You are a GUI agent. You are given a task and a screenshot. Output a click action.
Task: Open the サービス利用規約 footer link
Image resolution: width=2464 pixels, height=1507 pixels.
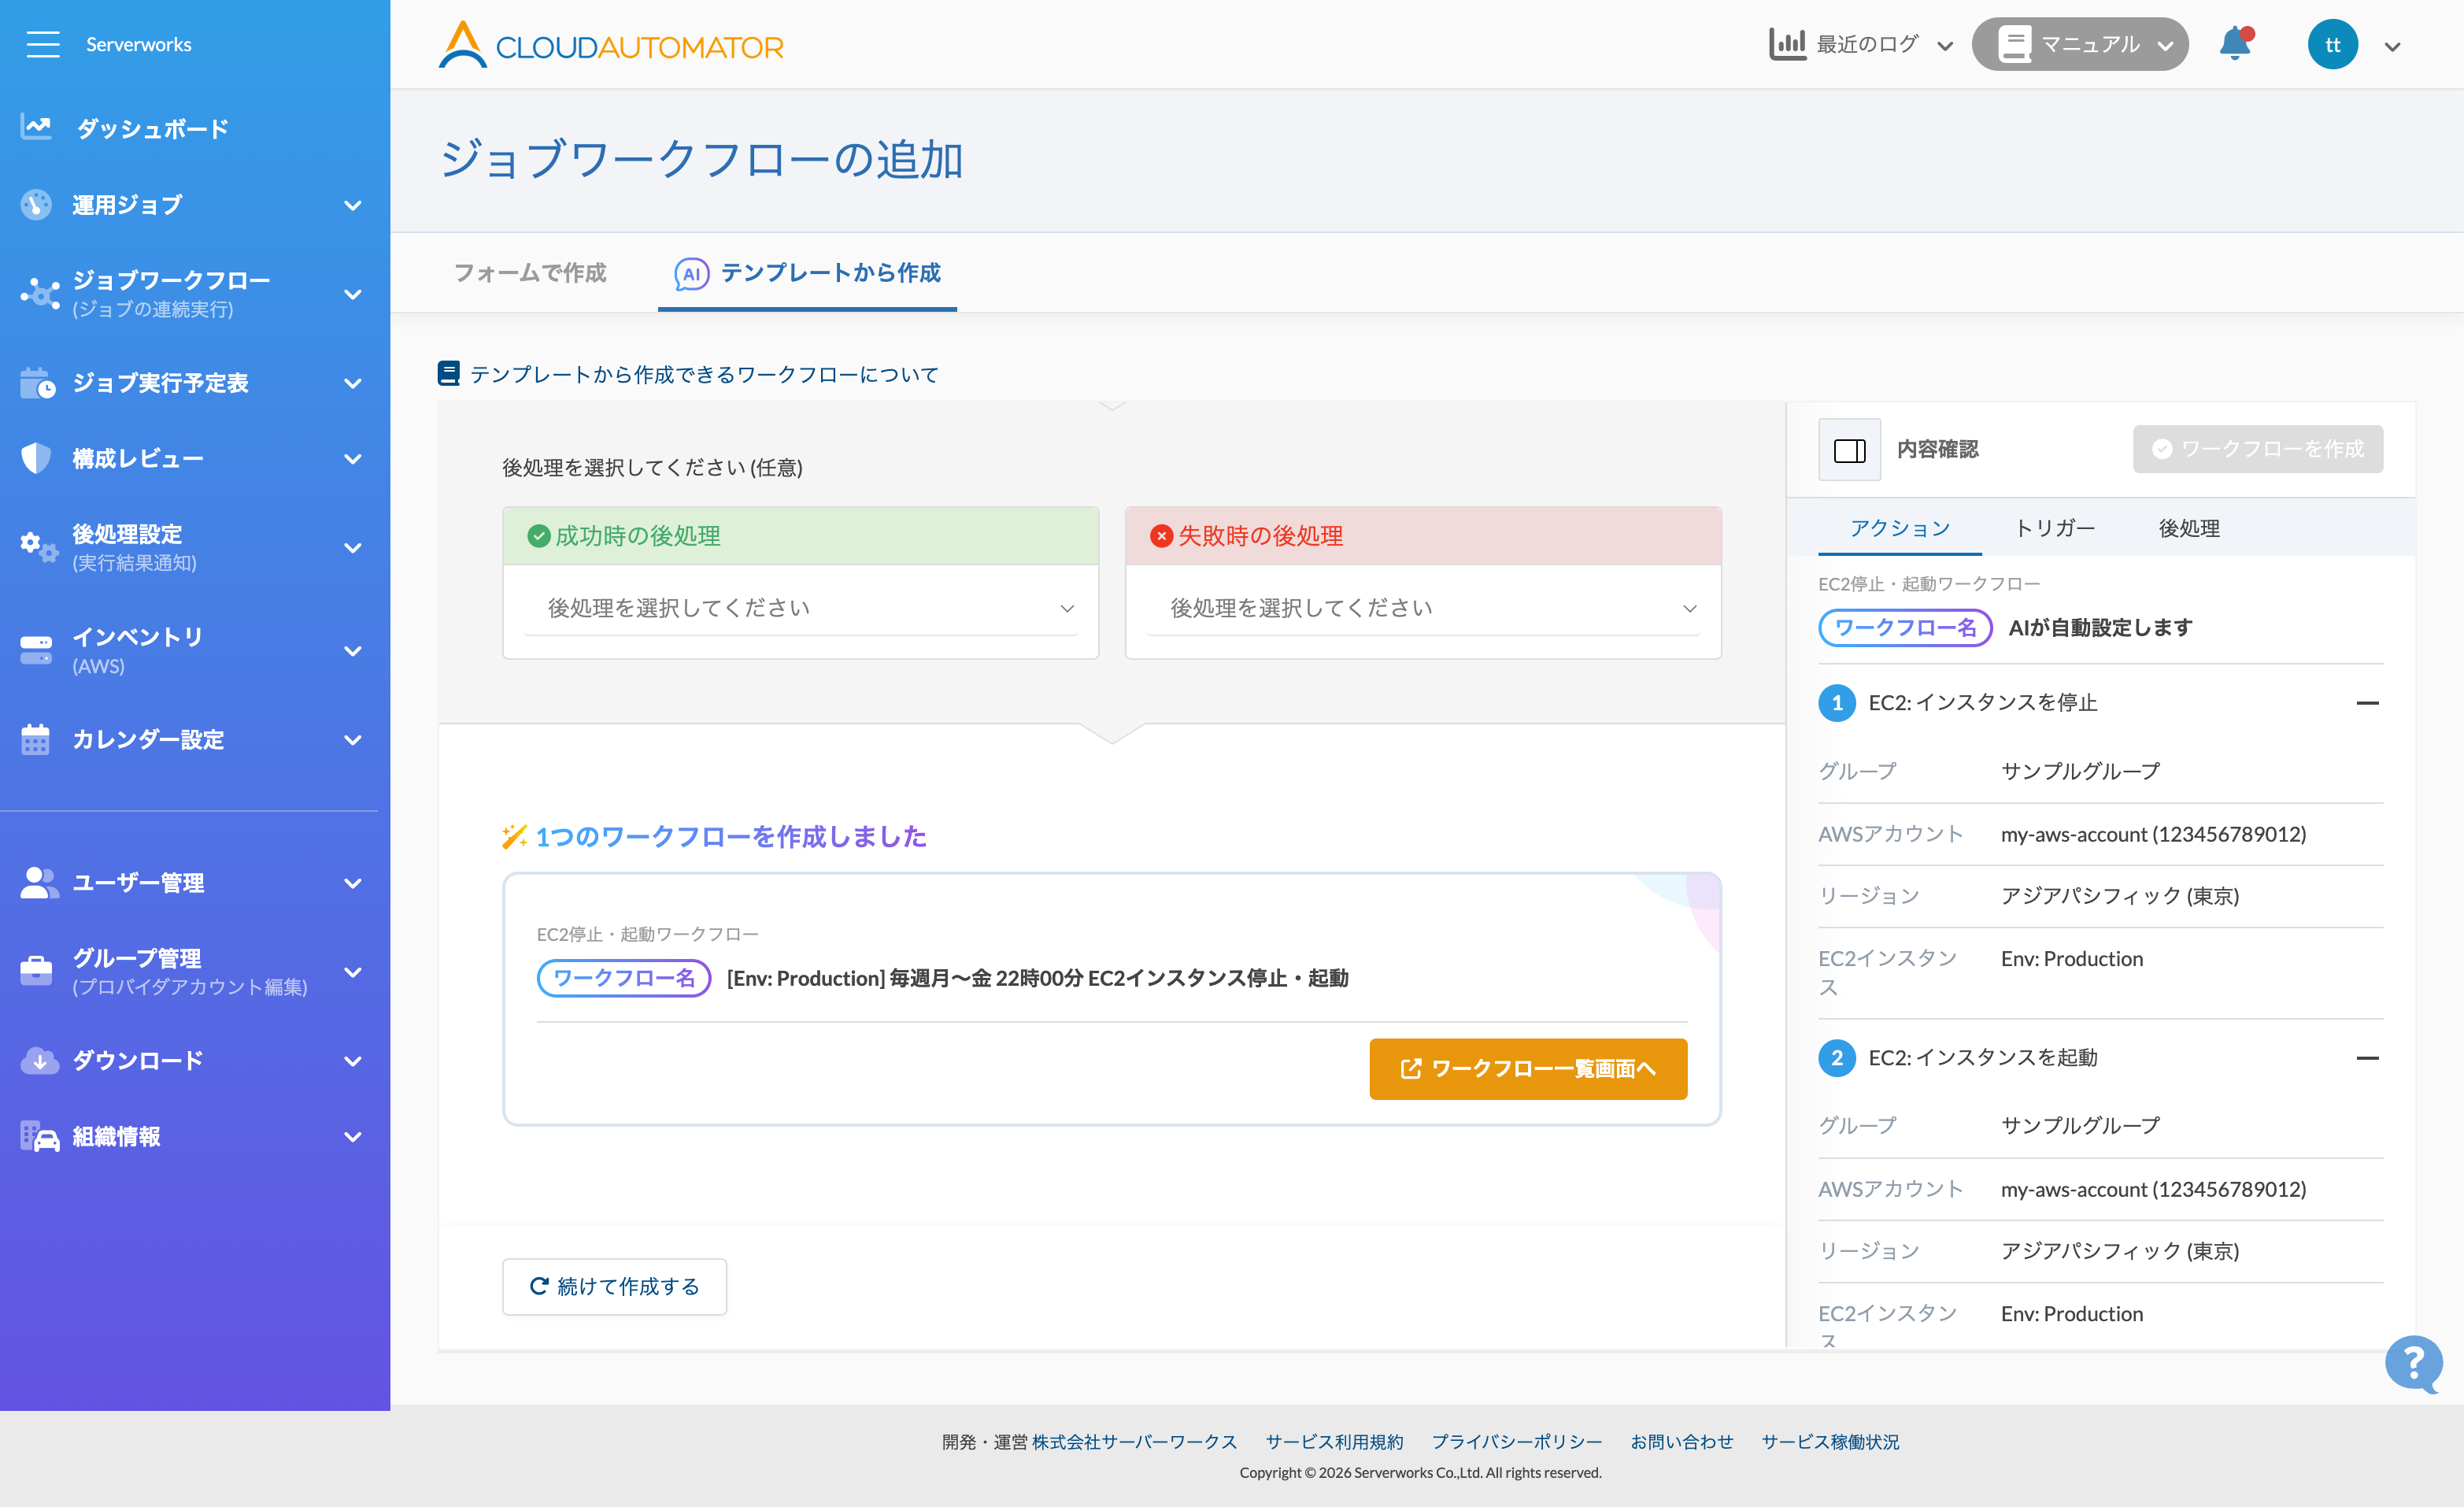(x=1334, y=1441)
